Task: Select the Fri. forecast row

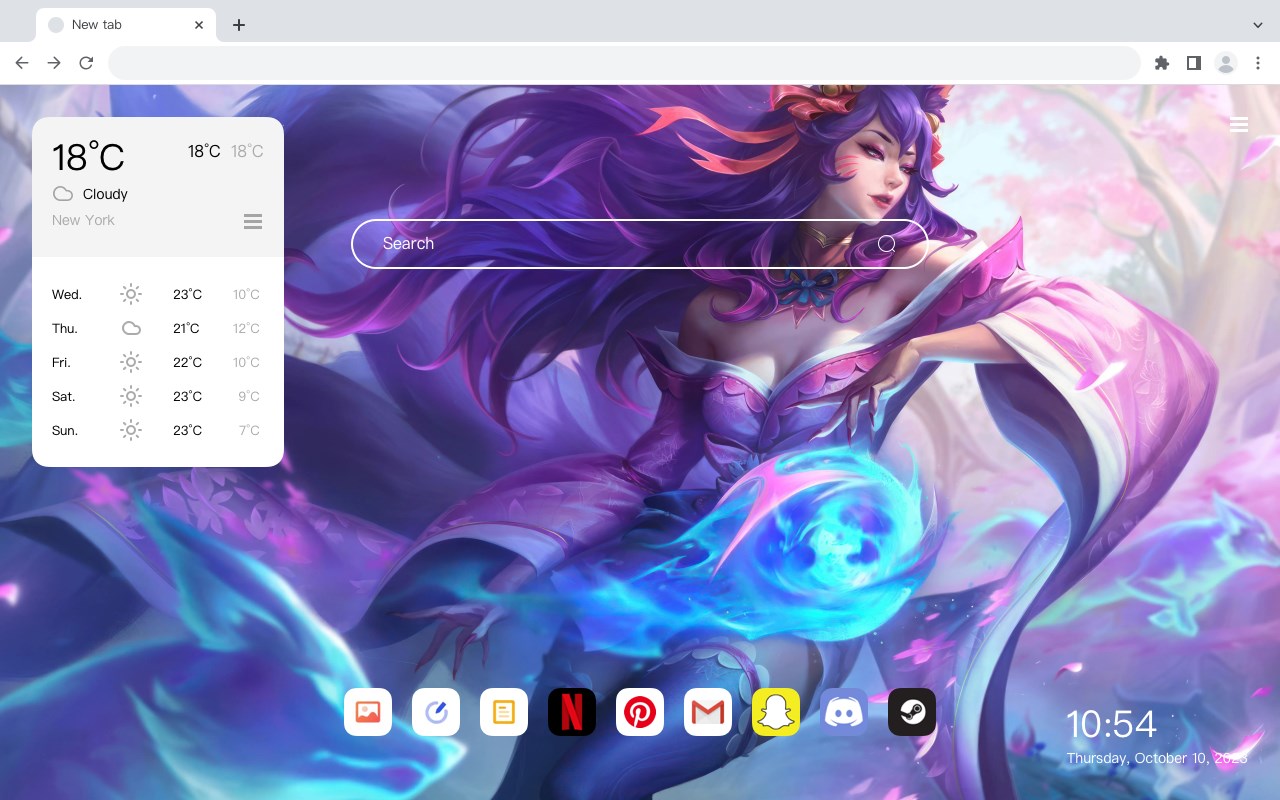Action: (x=158, y=362)
